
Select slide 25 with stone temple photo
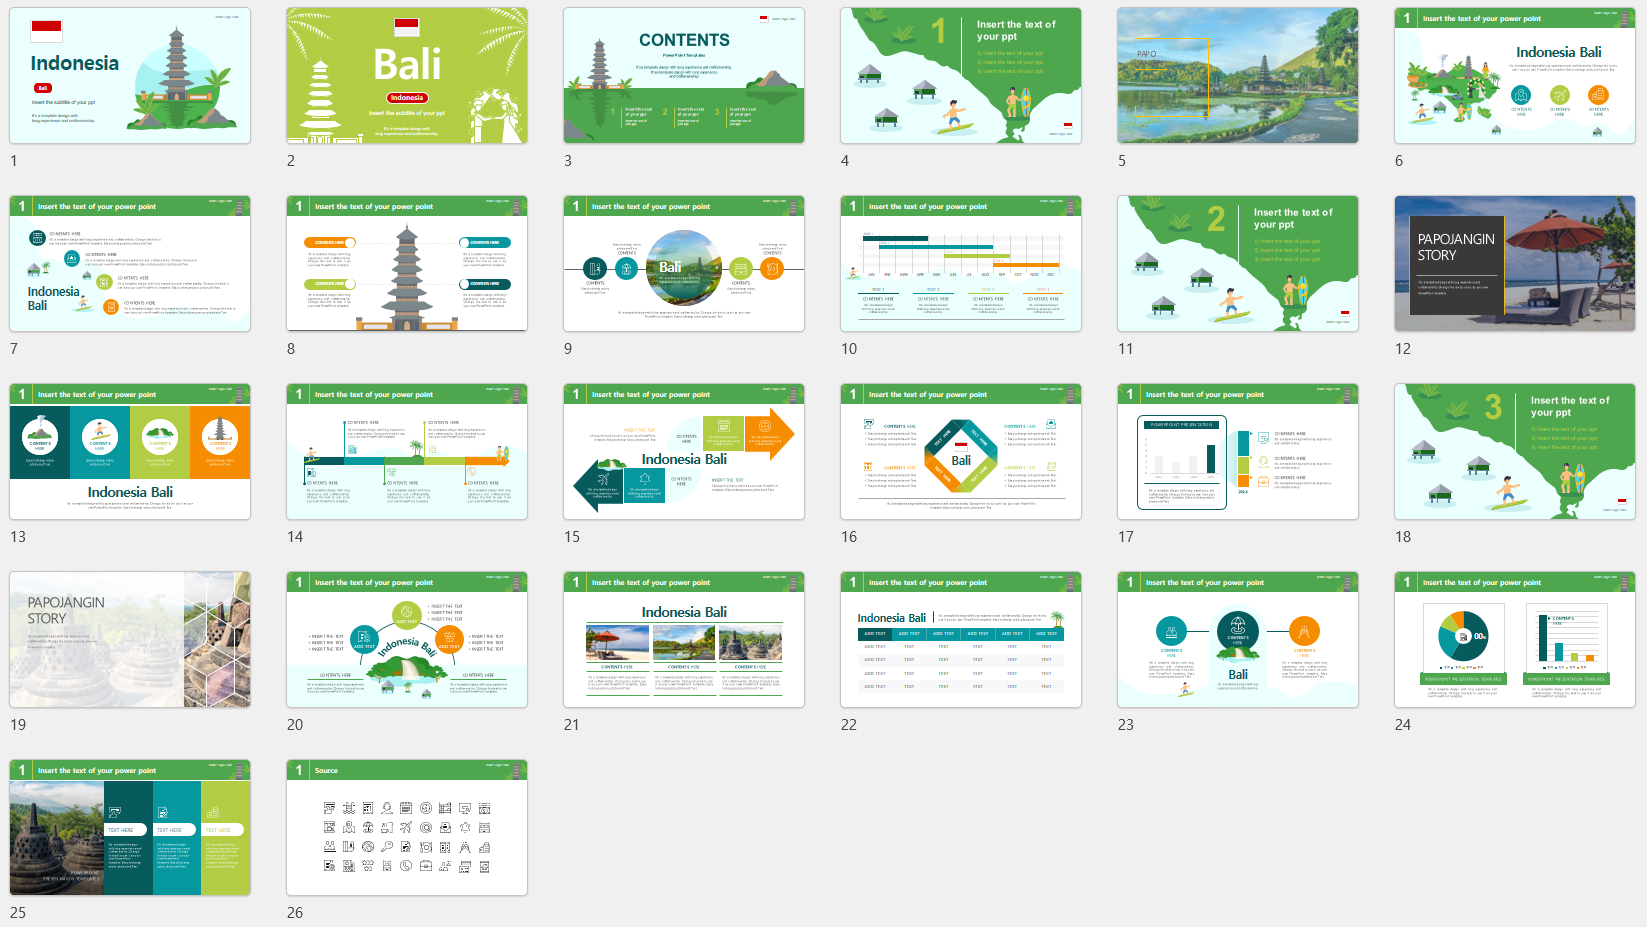tap(130, 828)
